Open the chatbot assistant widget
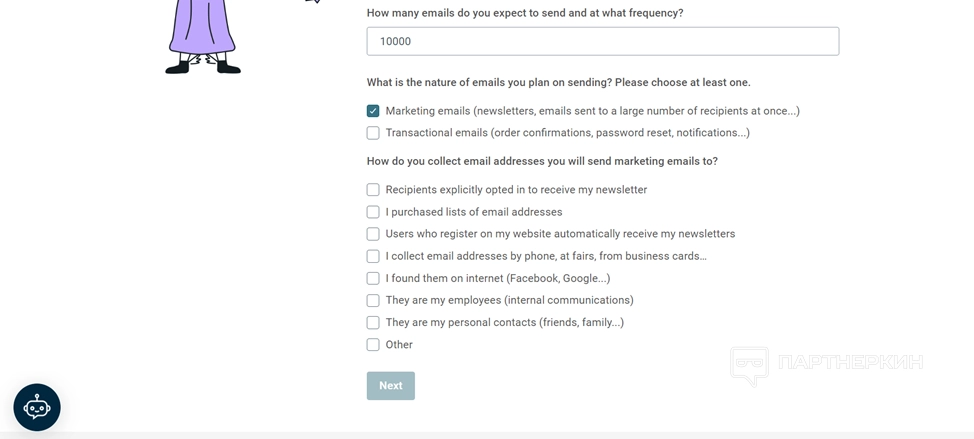974x439 pixels. pyautogui.click(x=37, y=407)
